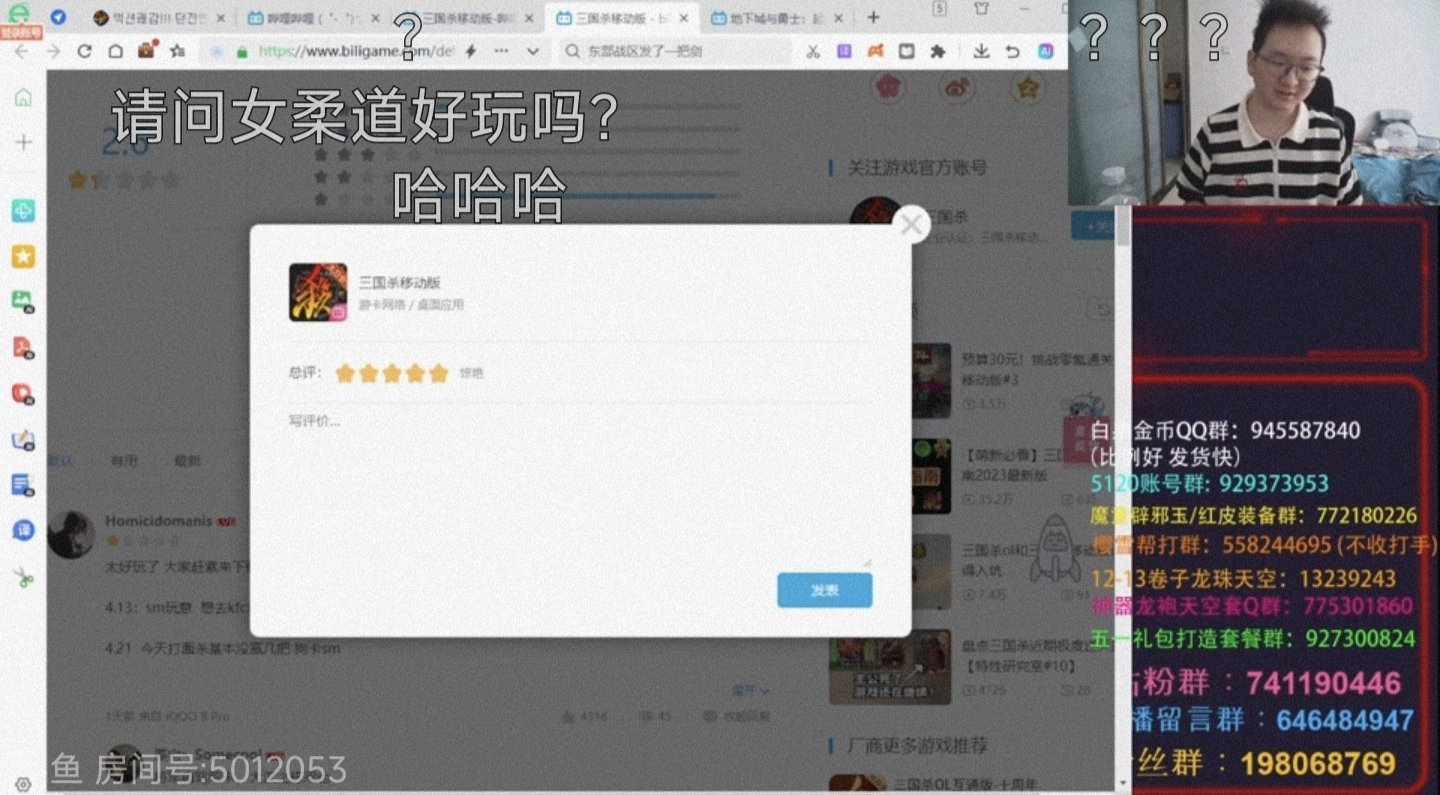Click the briefcase icon with red badge
The height and width of the screenshot is (795, 1440).
click(147, 50)
